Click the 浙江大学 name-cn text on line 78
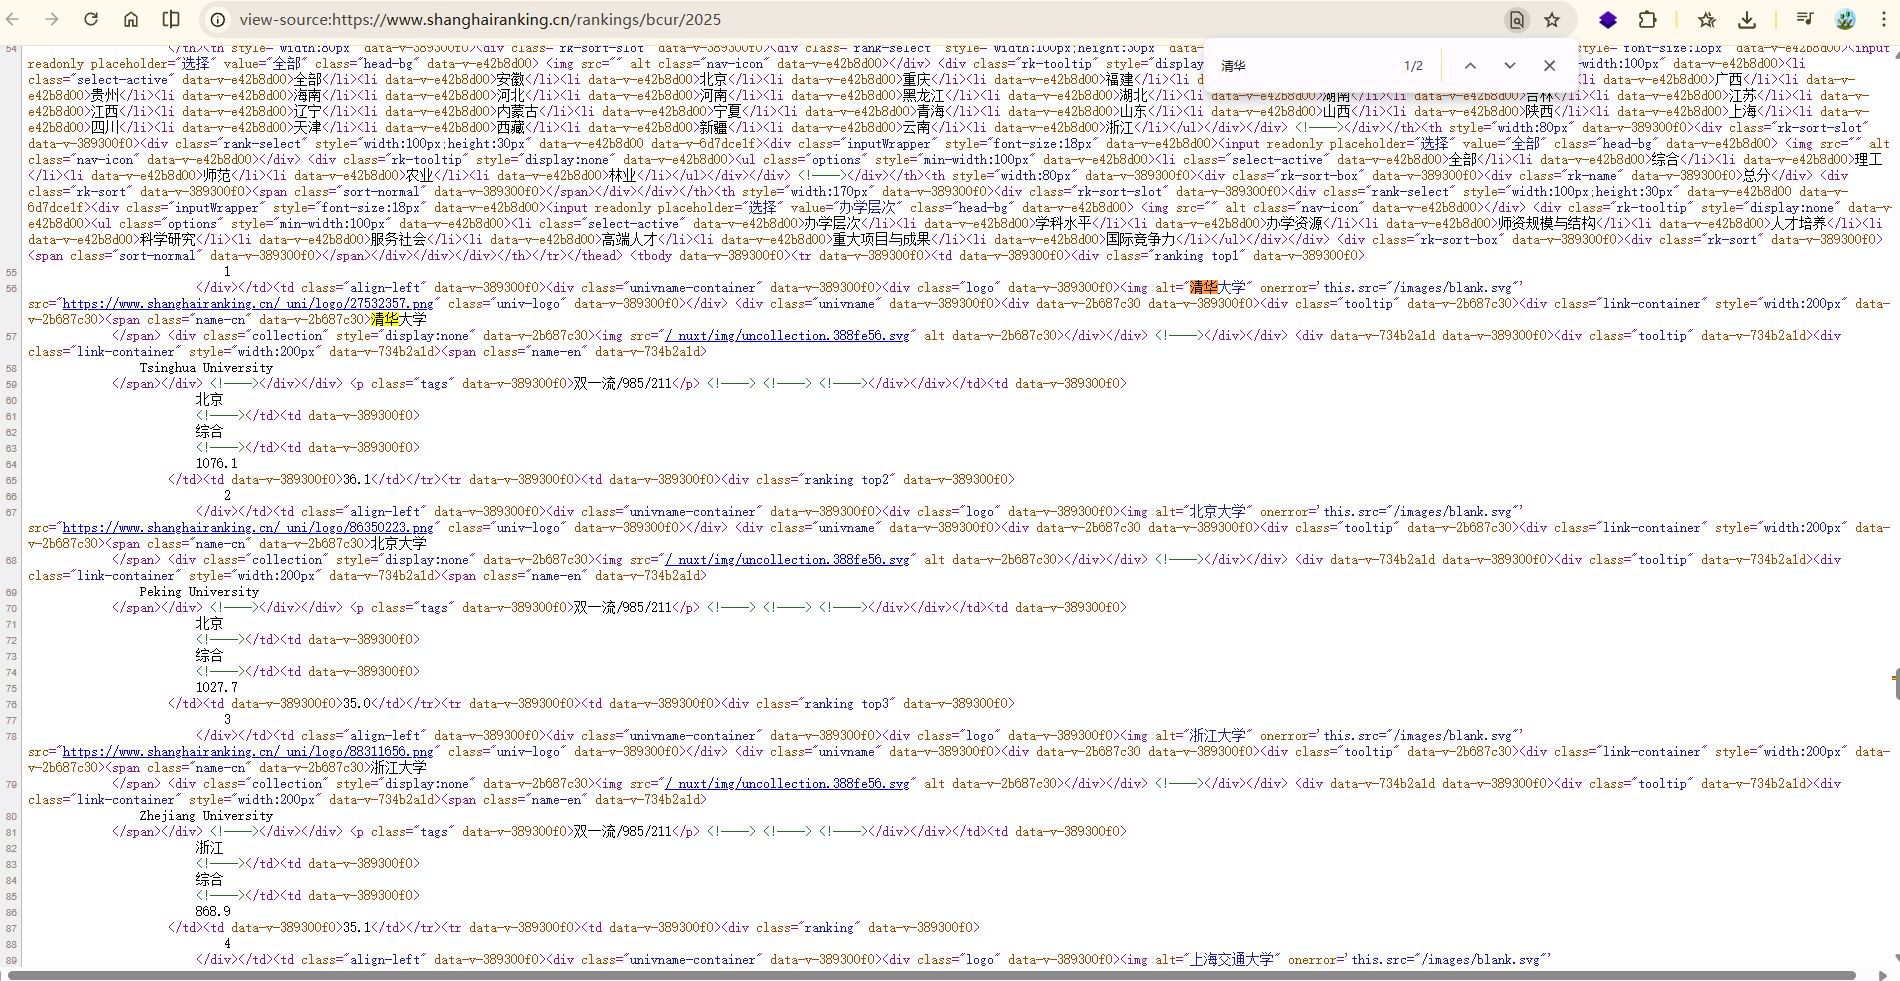1900x981 pixels. pos(399,767)
